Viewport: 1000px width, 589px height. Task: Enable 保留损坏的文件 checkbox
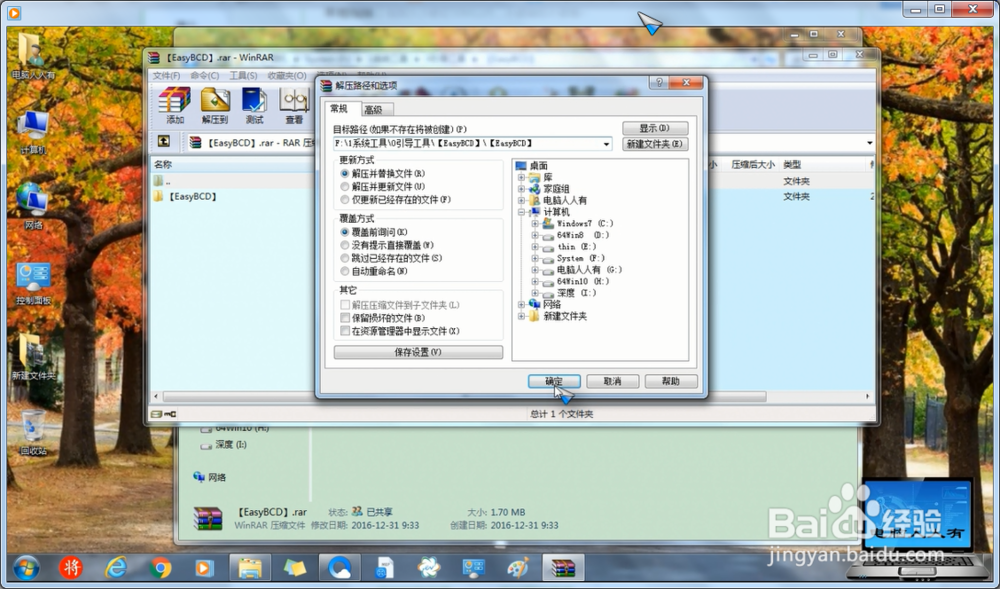(x=345, y=317)
